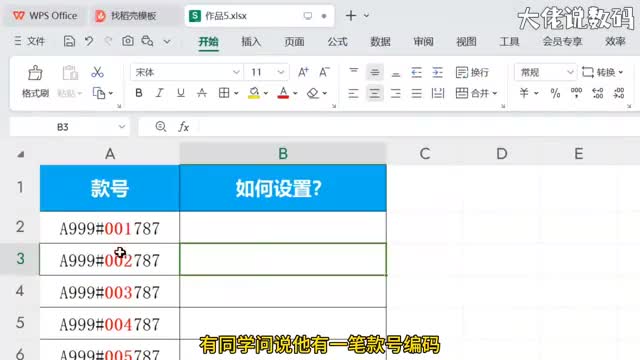640x360 pixels.
Task: Click the eraser clear formatting icon
Action: pyautogui.click(x=313, y=93)
